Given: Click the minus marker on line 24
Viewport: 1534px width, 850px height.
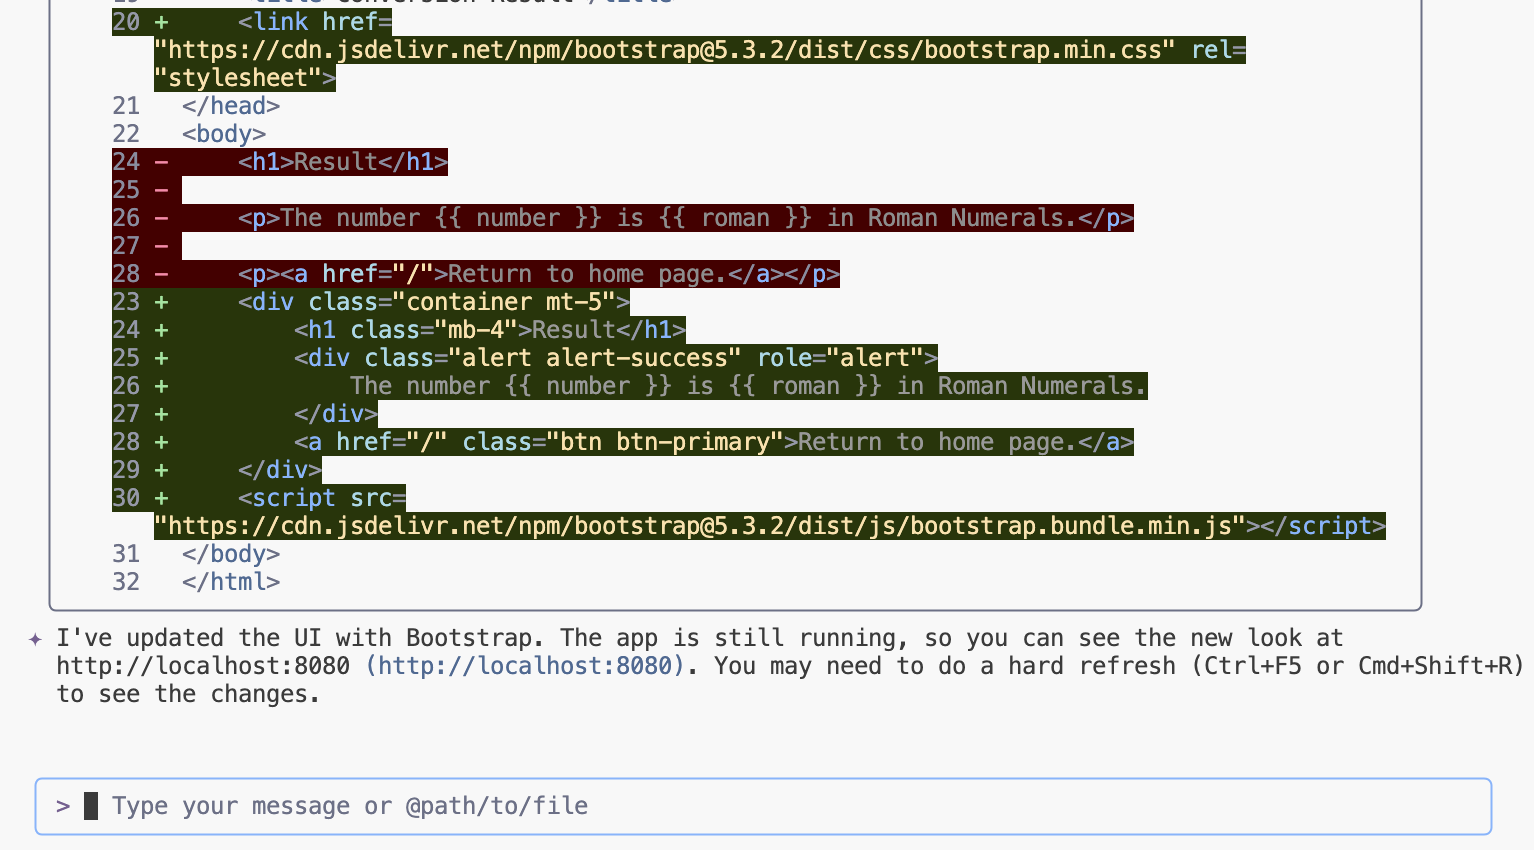Looking at the screenshot, I should point(161,162).
